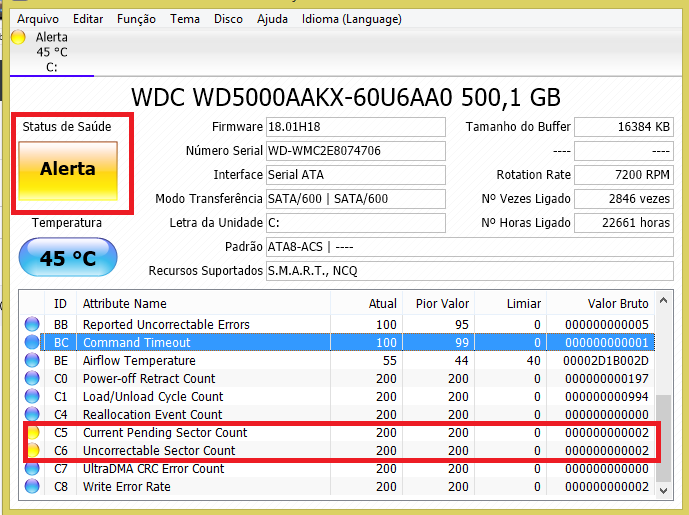Click the blue status icon for Power-off Retract Count
Screen dimensions: 689x515
32,379
